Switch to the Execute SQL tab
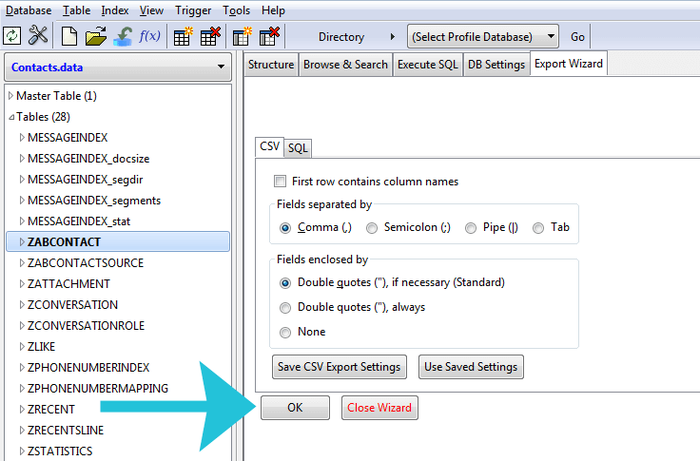This screenshot has width=700, height=461. tap(428, 65)
